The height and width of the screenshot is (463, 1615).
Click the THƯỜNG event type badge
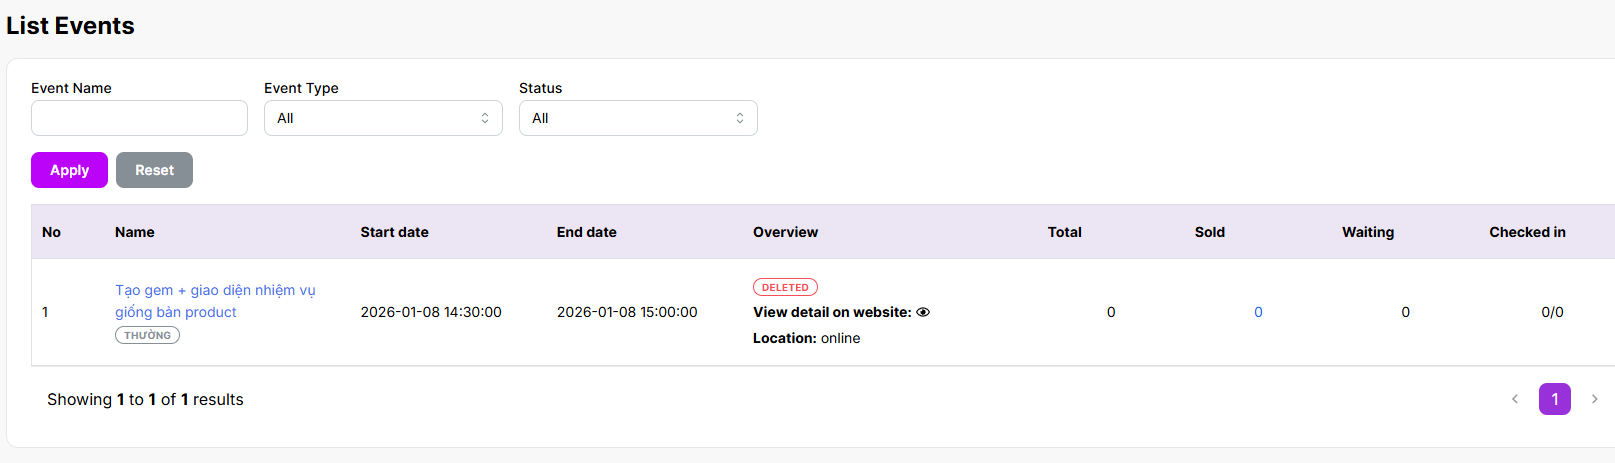pos(147,335)
